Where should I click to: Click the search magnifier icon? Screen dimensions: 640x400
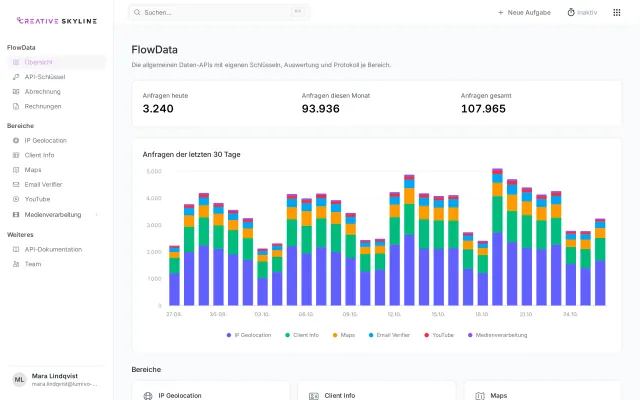point(137,13)
